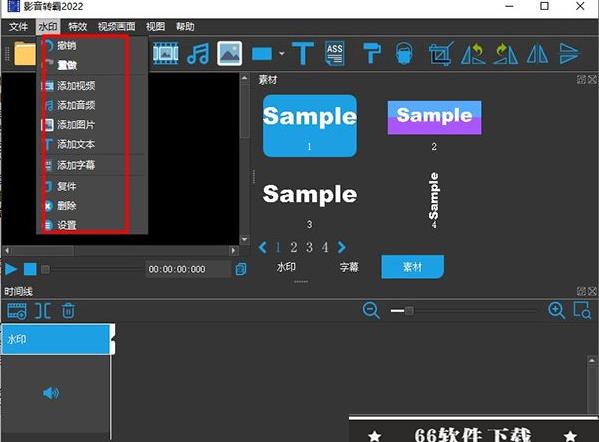Click the add video filmstrip icon
The width and height of the screenshot is (599, 442).
point(166,53)
